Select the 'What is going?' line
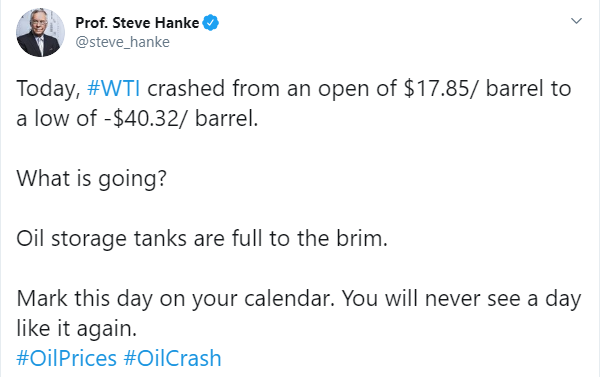This screenshot has height=377, width=602. [x=91, y=179]
